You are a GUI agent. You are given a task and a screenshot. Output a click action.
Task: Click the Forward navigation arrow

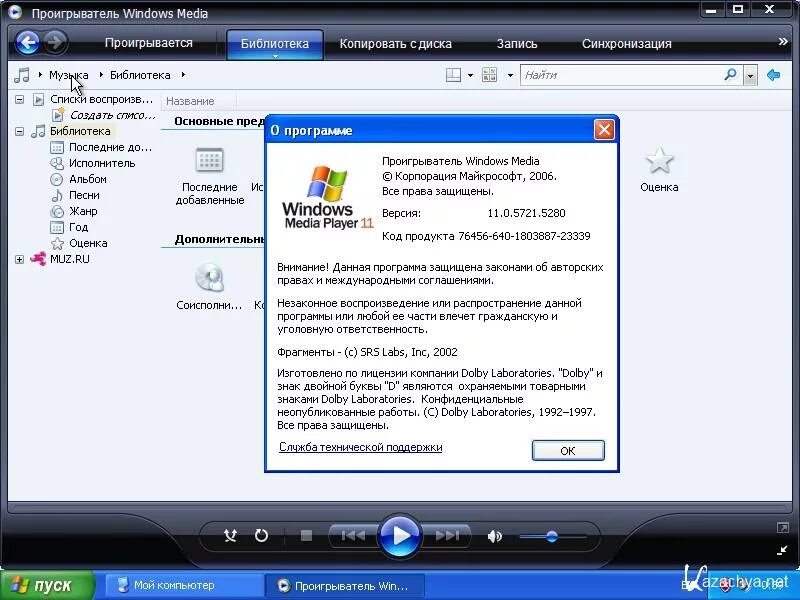56,42
